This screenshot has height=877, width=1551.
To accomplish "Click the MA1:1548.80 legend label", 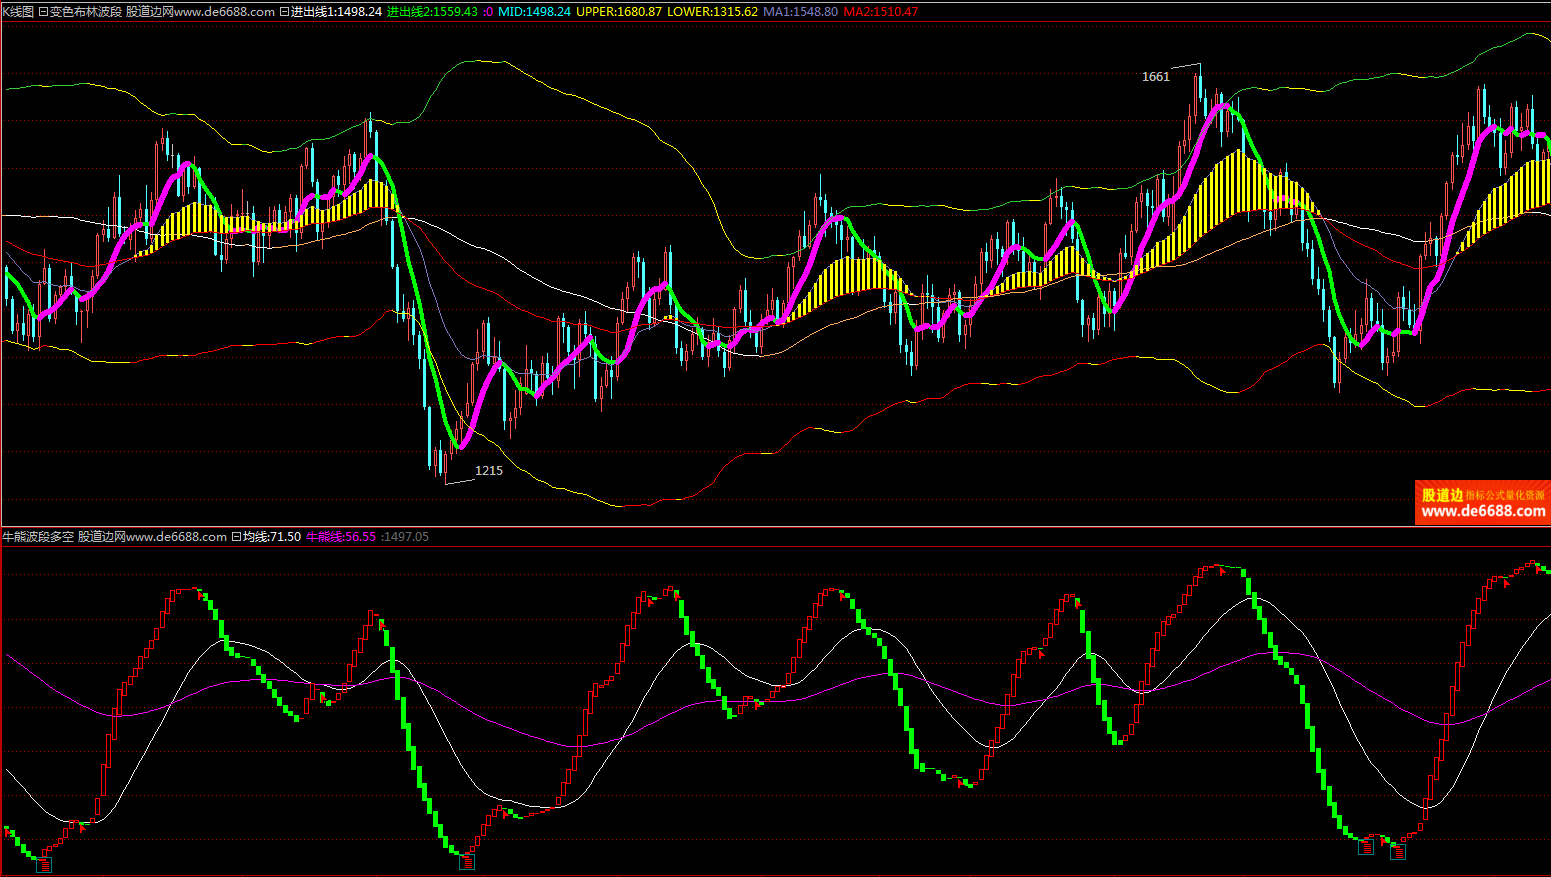I will (800, 12).
